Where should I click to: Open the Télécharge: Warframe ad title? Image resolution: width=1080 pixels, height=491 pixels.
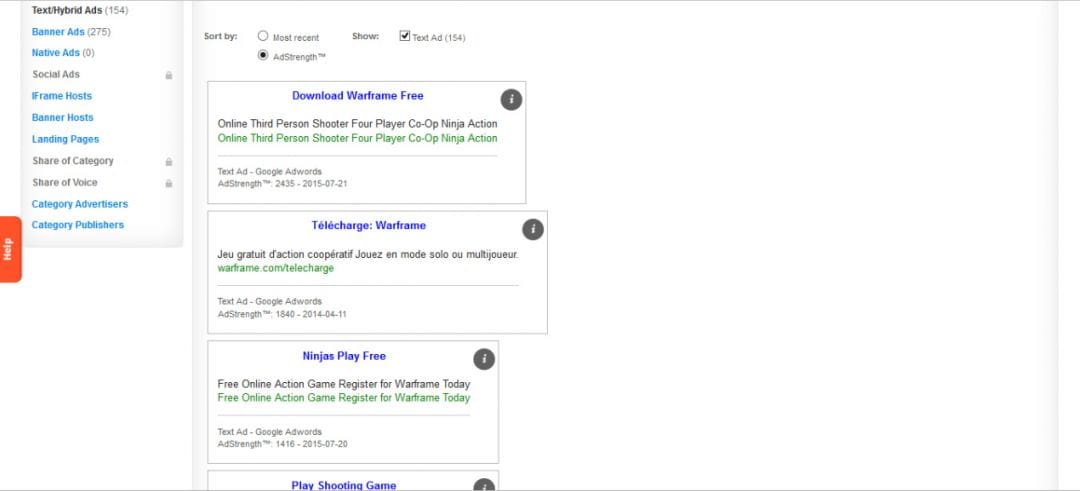pyautogui.click(x=368, y=225)
